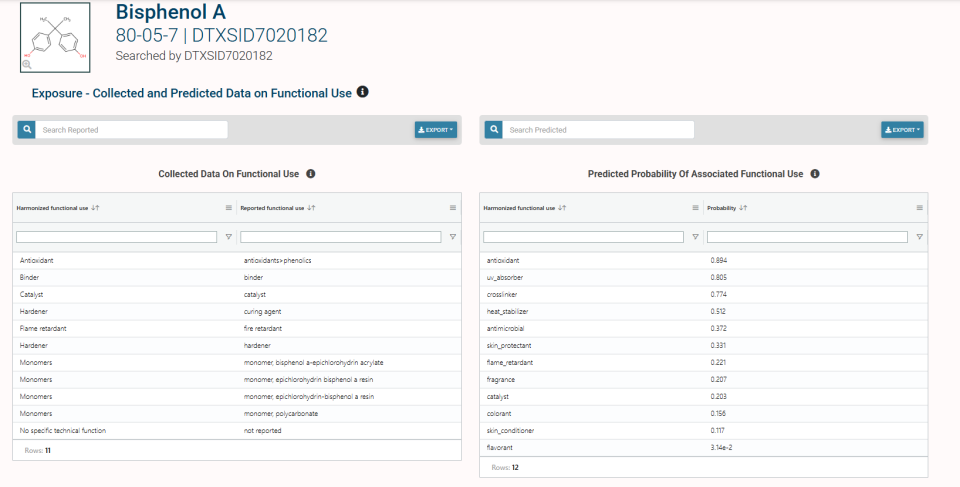Open Export dropdown for collected data table

[435, 130]
